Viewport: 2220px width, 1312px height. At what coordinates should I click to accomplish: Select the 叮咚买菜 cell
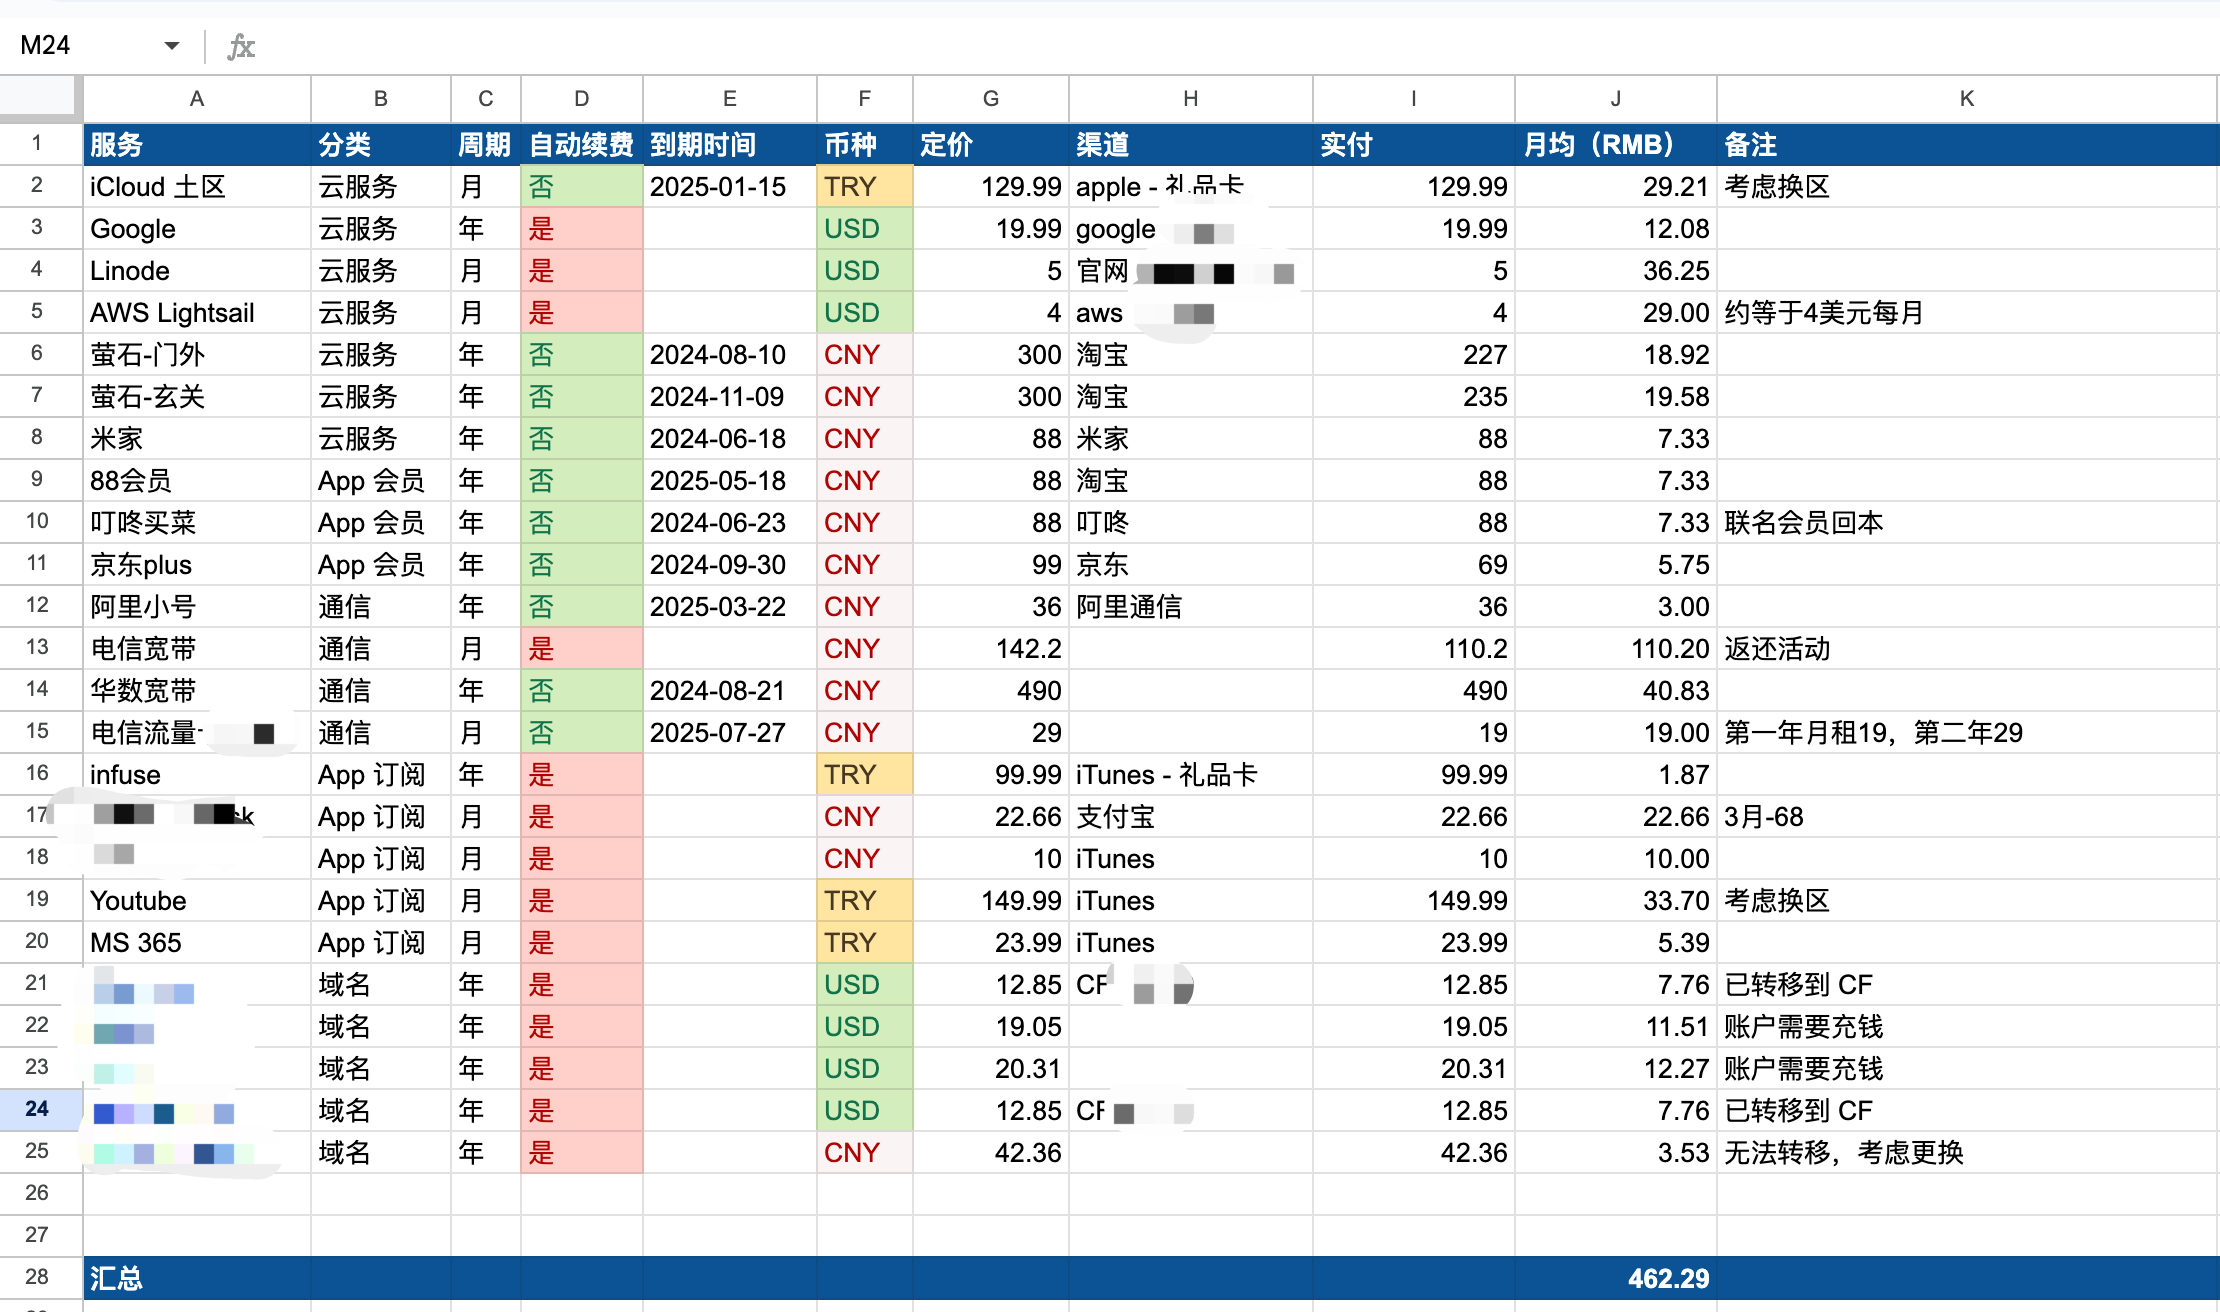(197, 523)
